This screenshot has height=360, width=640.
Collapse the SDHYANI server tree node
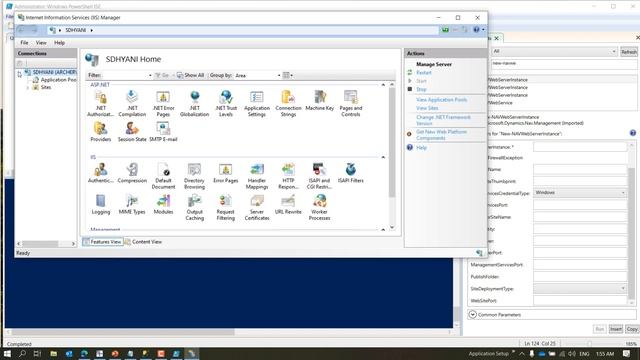(x=20, y=74)
